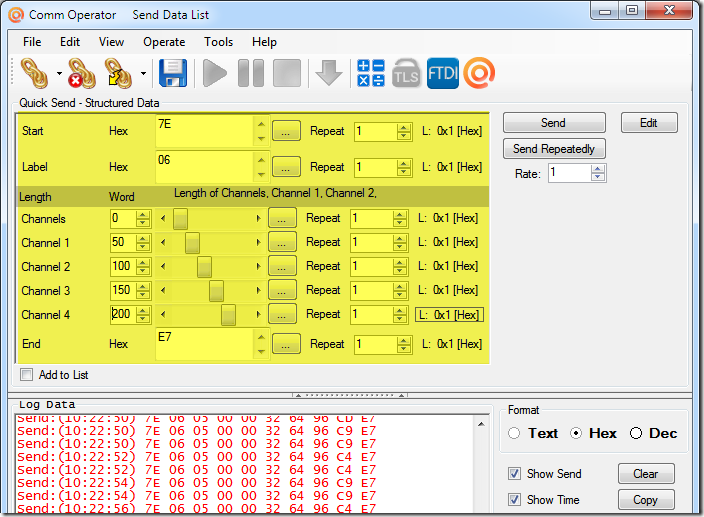Screen dimensions: 704x517
Task: Increase the Rate spinner value
Action: 598,169
